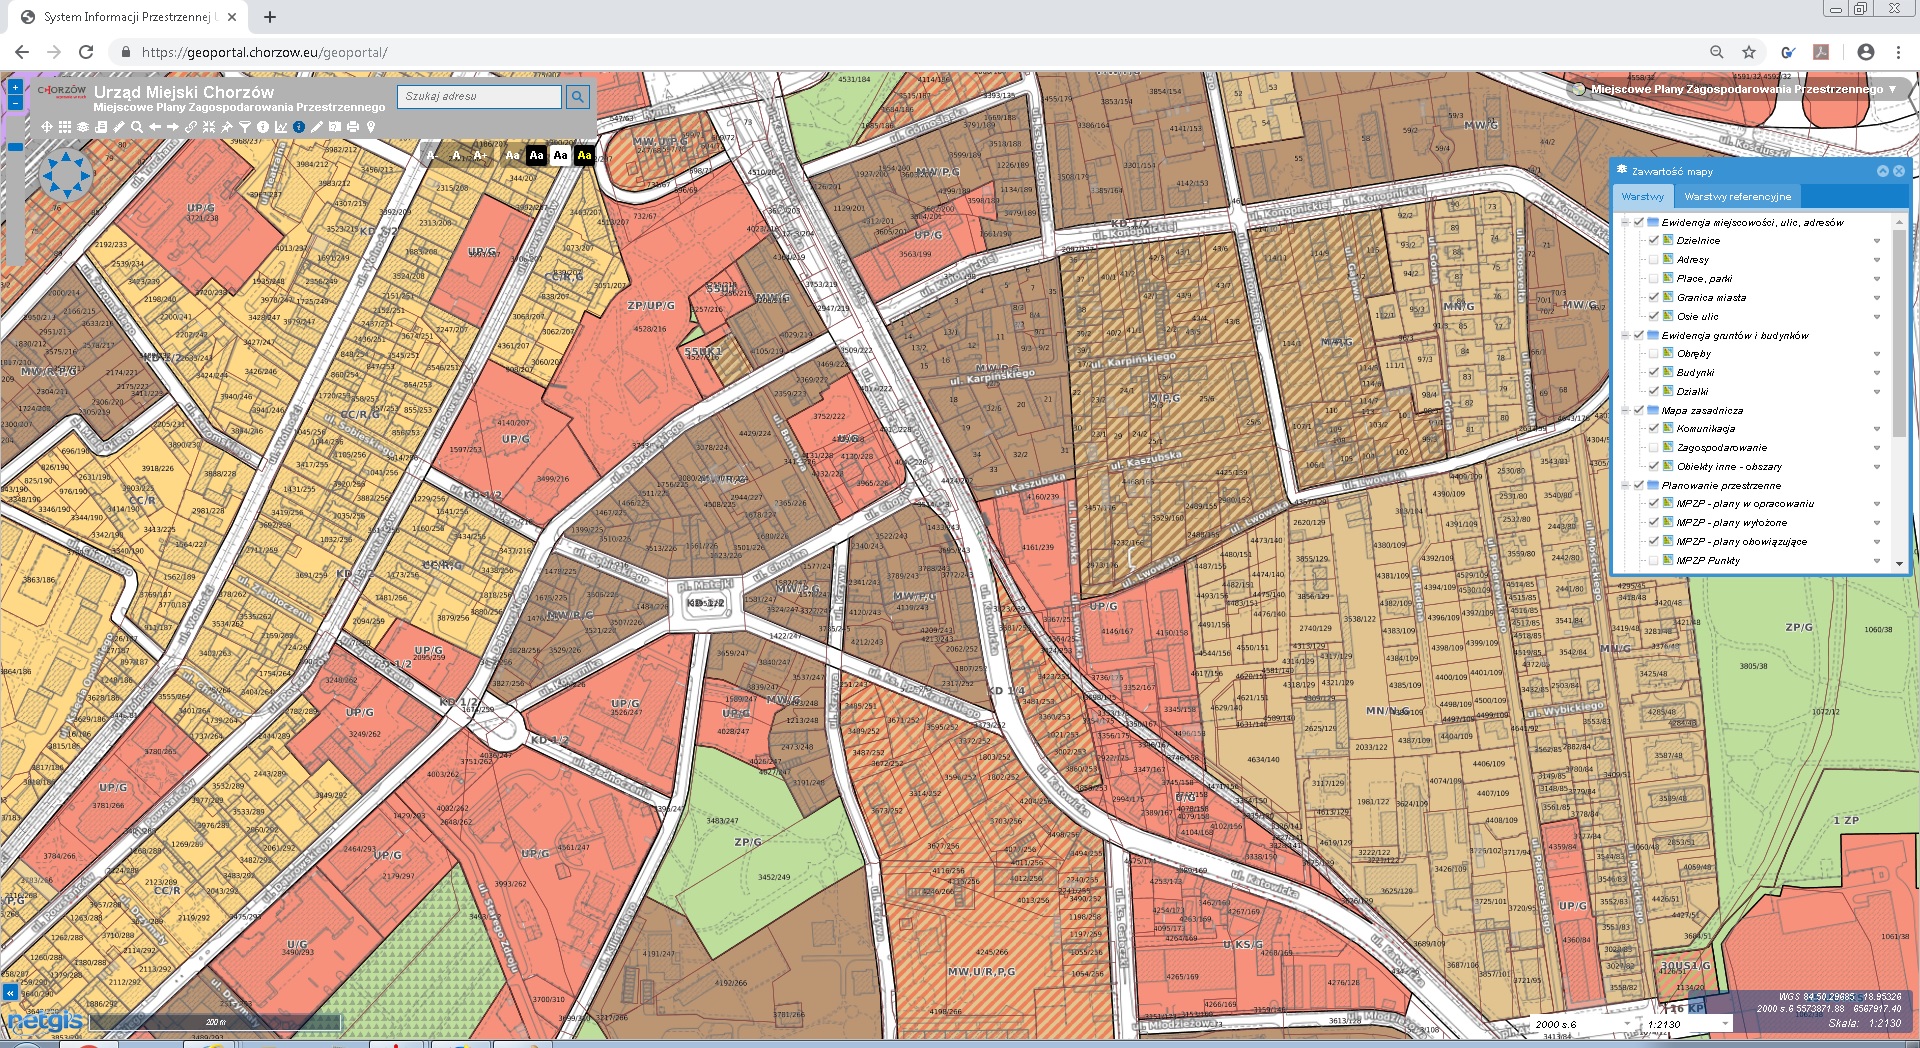The height and width of the screenshot is (1048, 1920).
Task: Open the layers stack icon in toolbar
Action: point(83,127)
